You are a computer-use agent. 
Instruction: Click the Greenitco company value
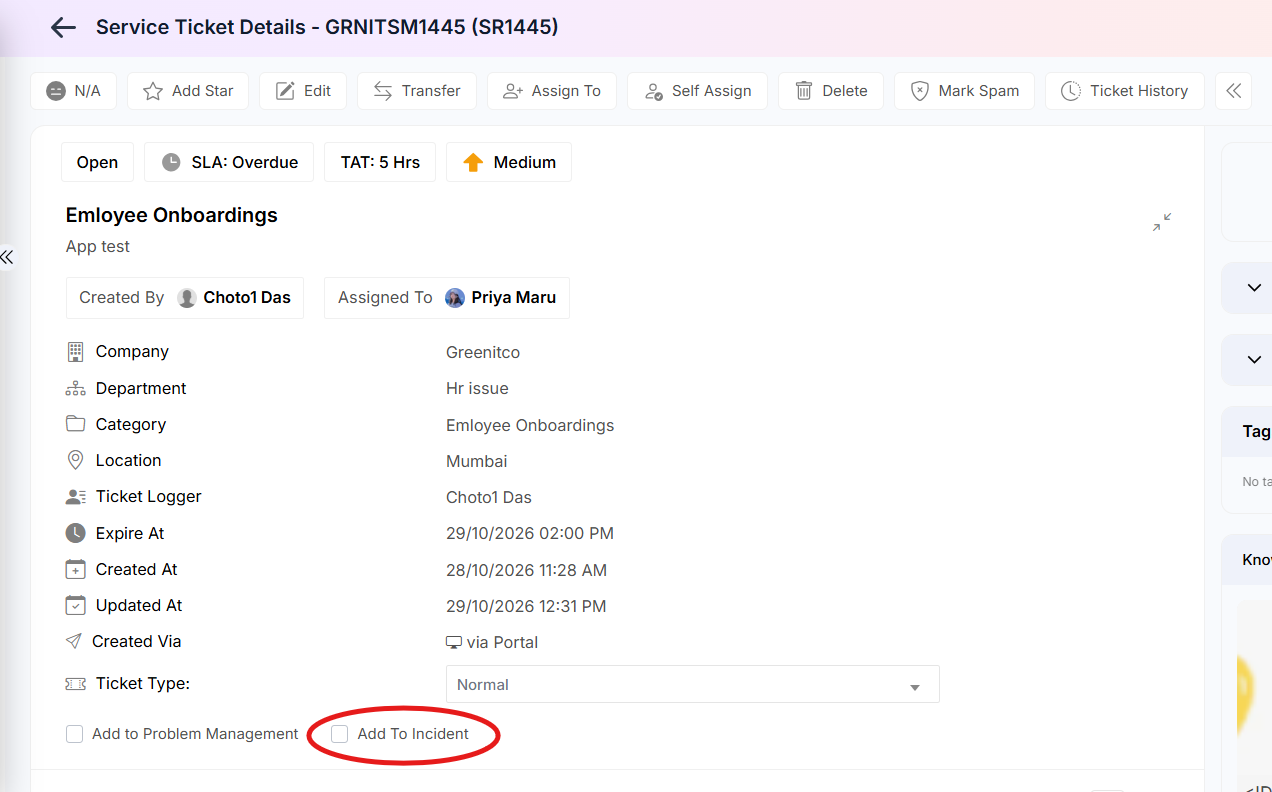[483, 352]
